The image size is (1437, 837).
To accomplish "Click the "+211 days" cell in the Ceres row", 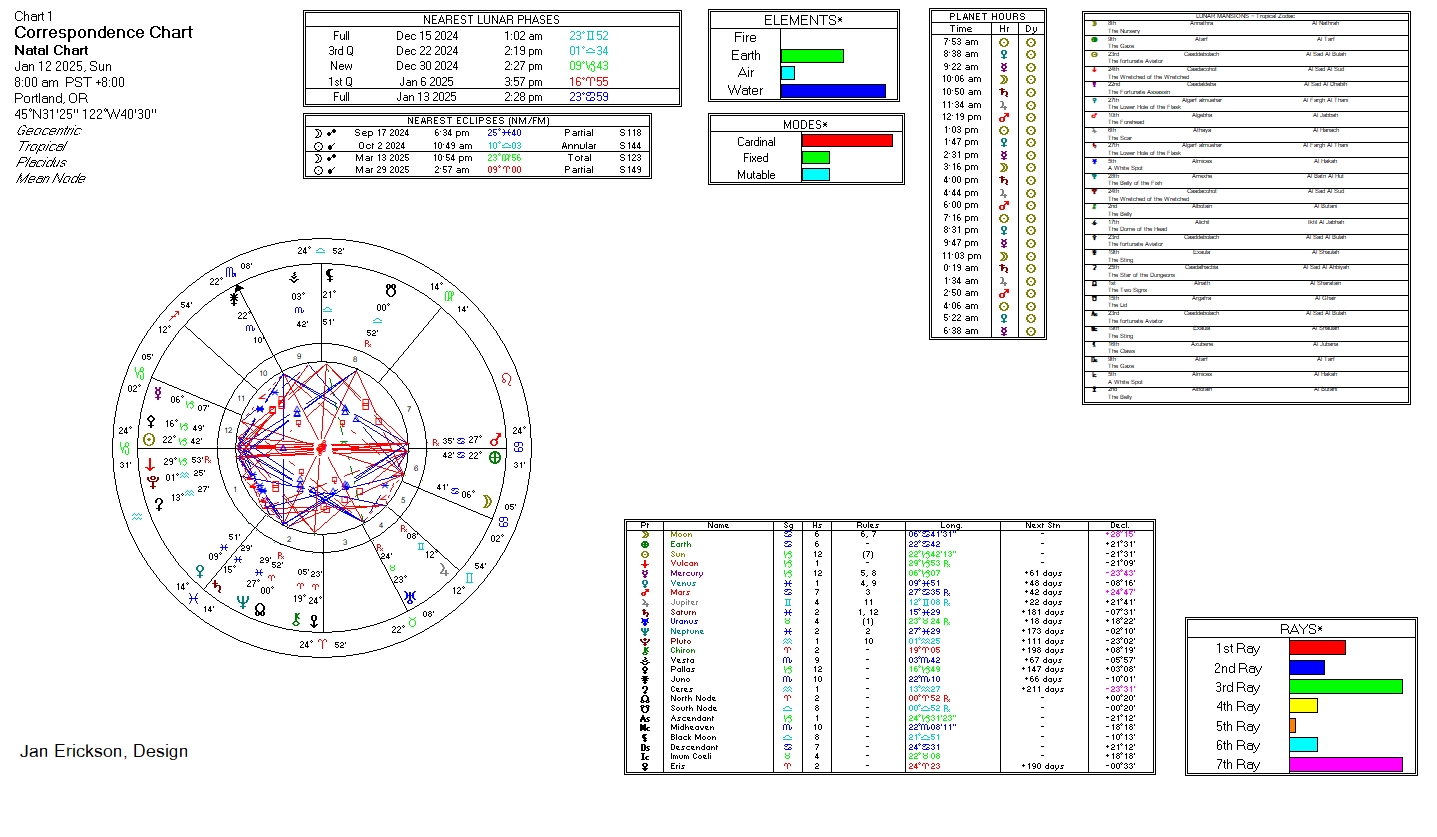I will (x=1041, y=689).
